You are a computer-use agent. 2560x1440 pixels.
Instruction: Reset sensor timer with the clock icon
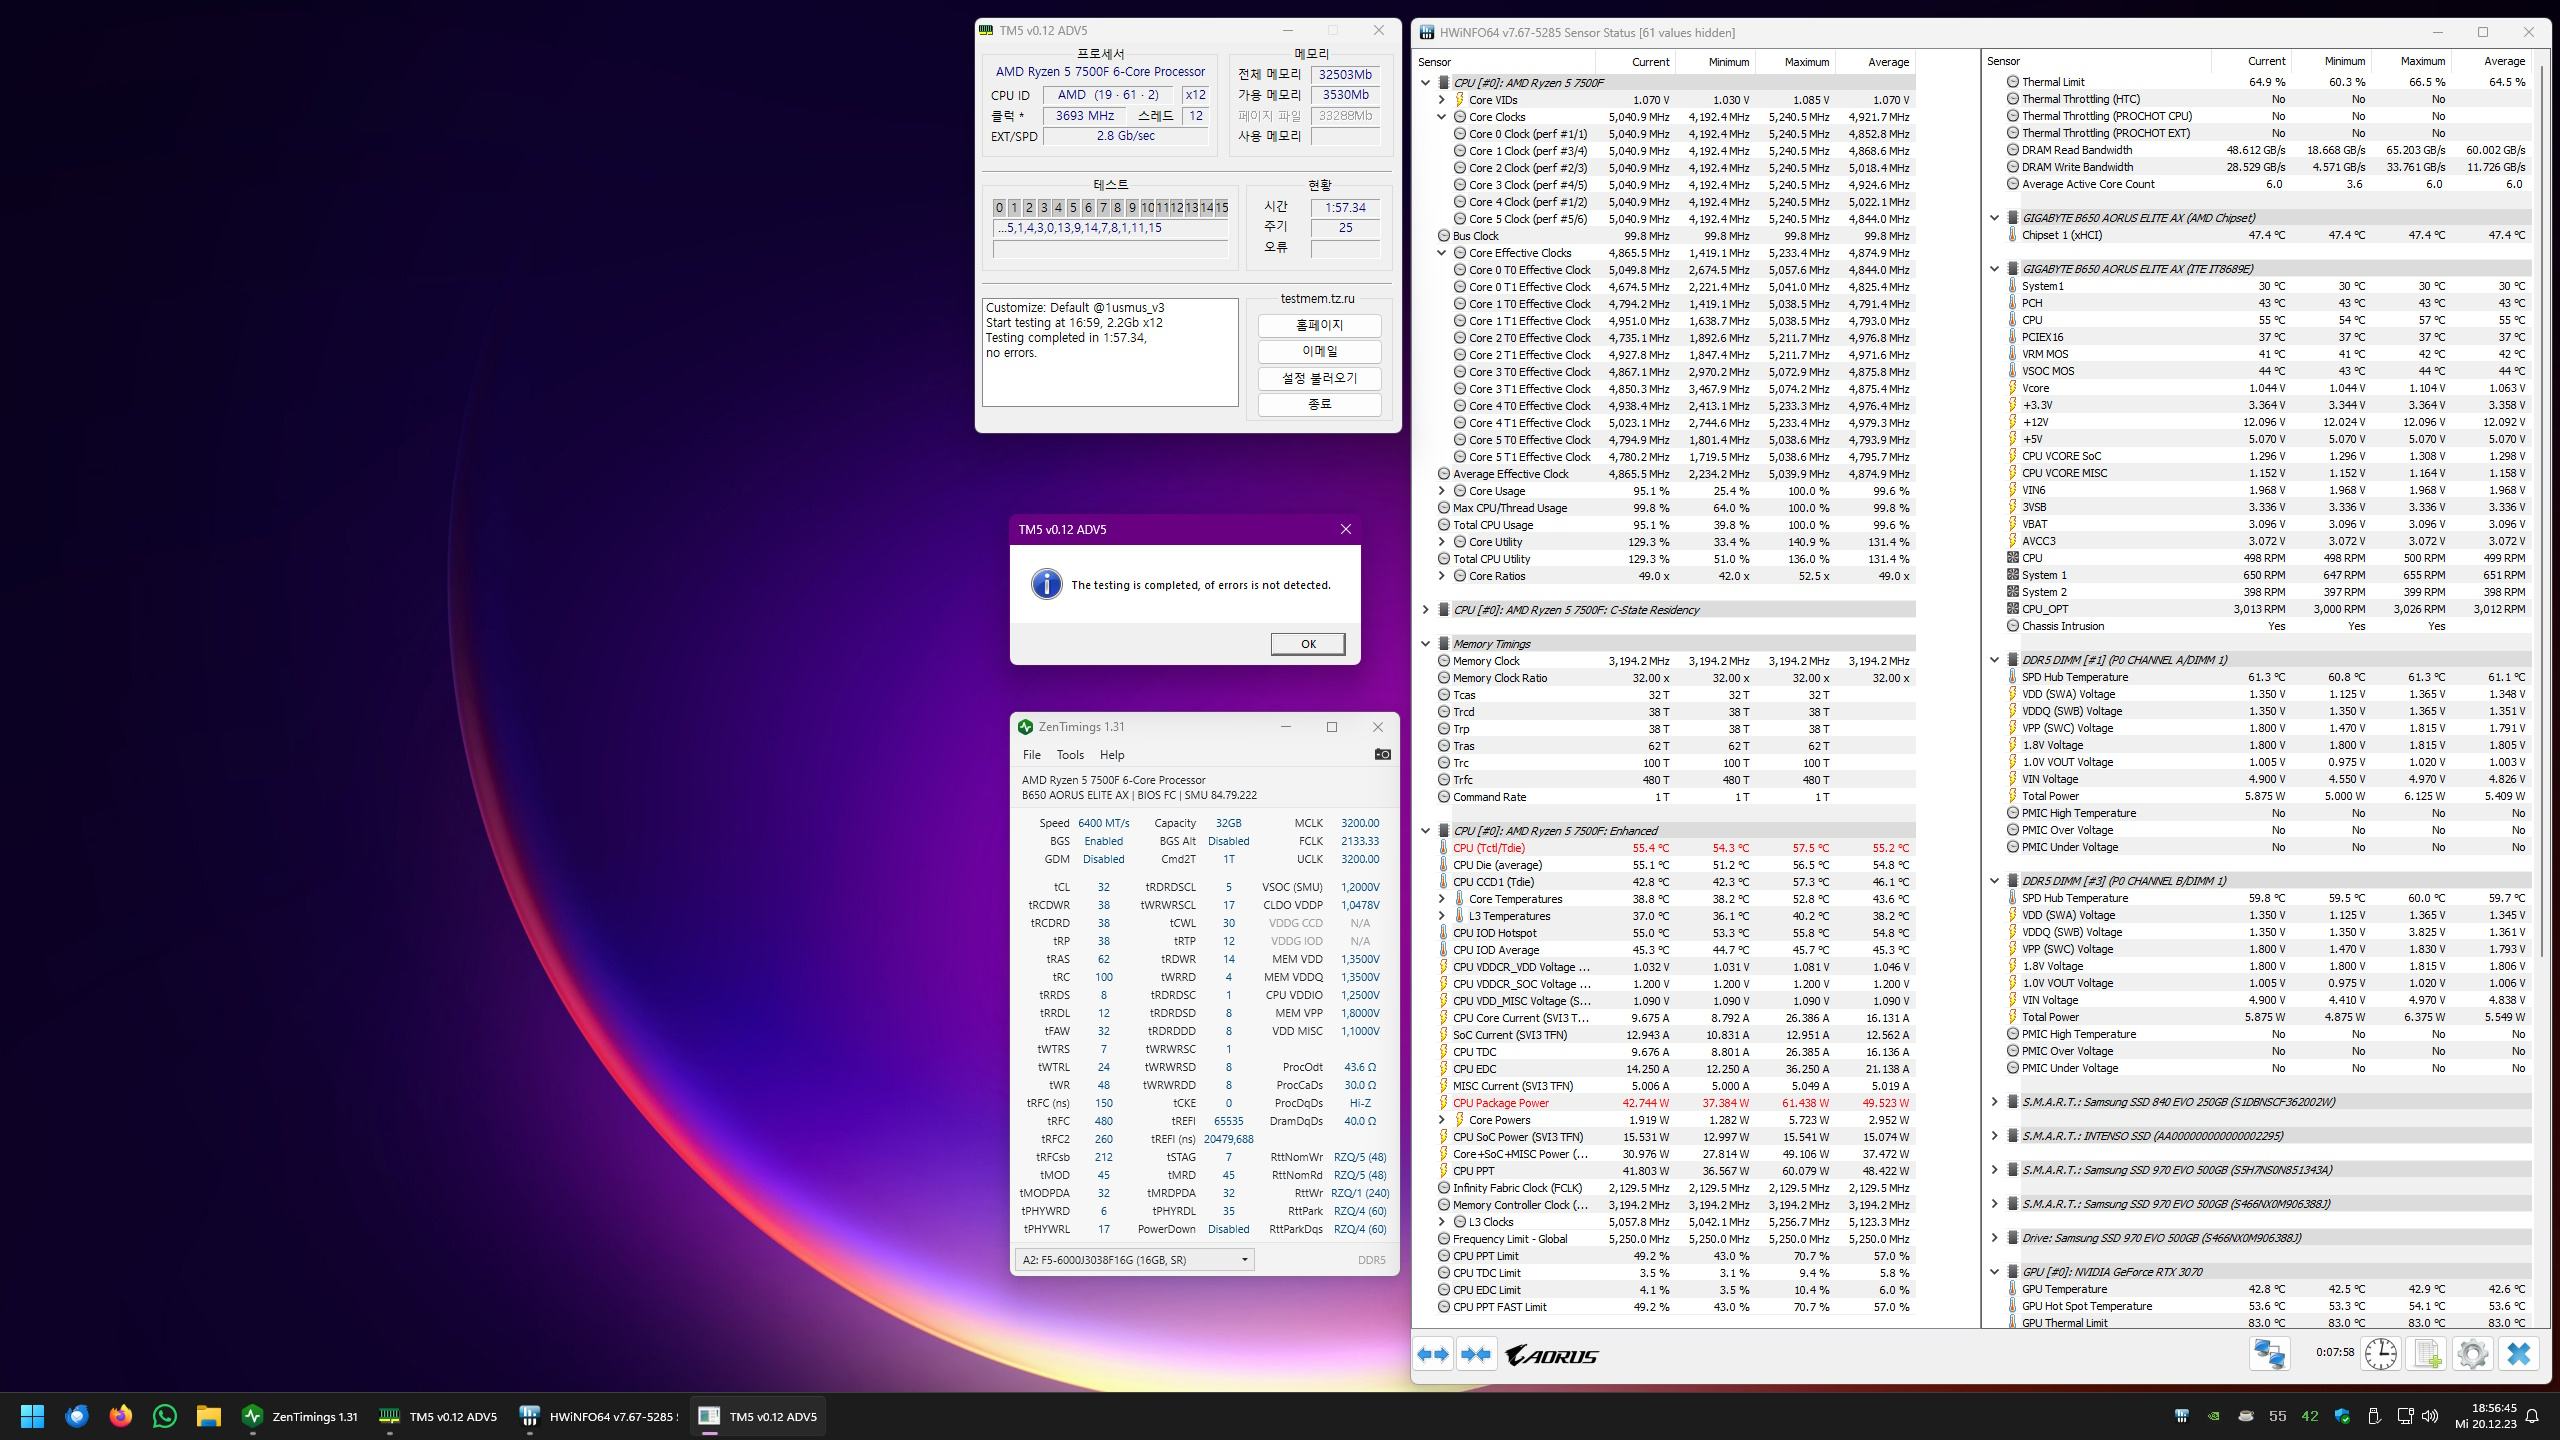(2380, 1354)
